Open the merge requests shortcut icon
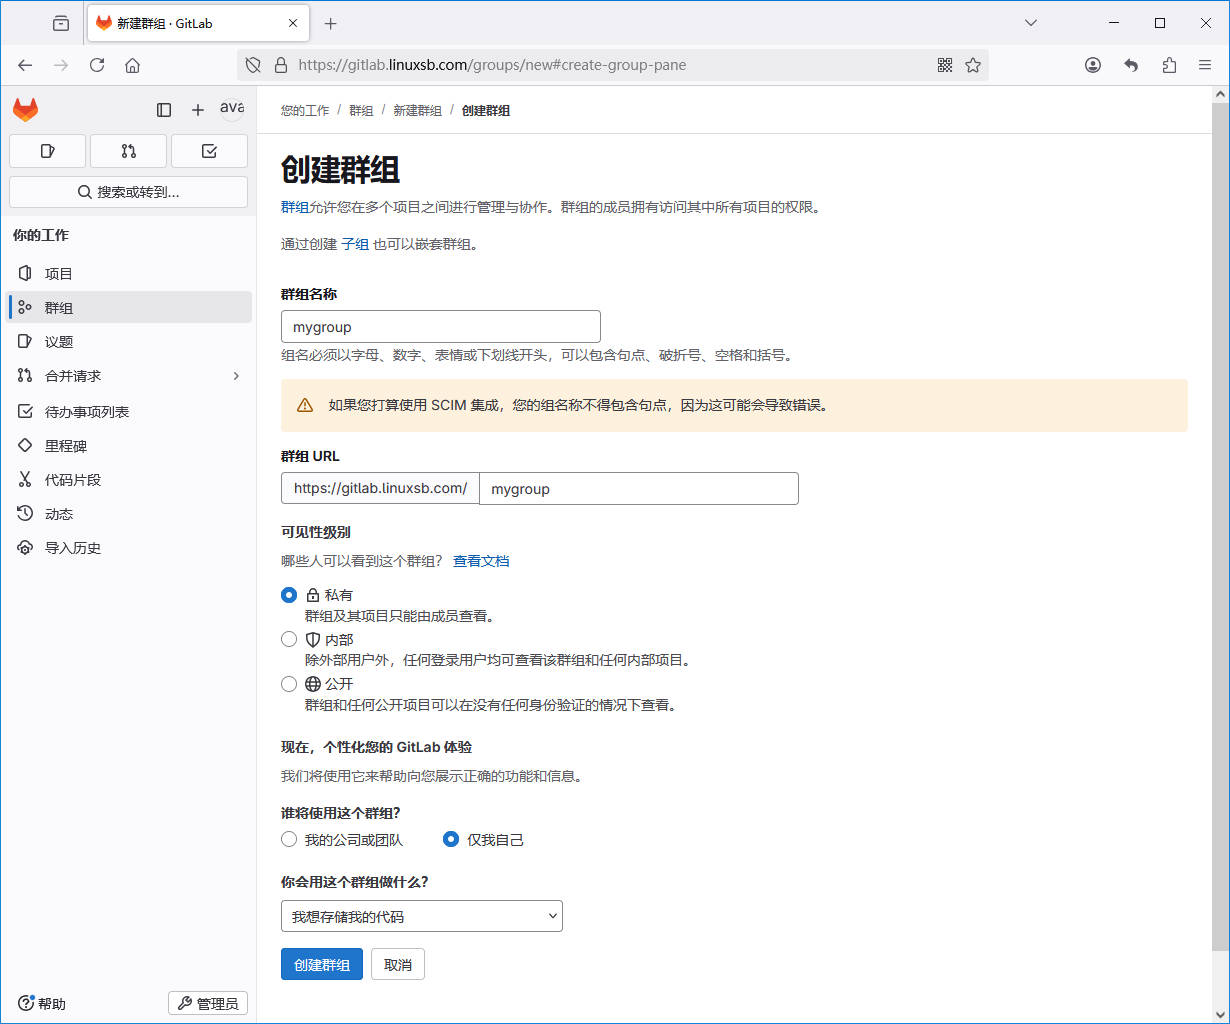The height and width of the screenshot is (1024, 1230). point(128,151)
